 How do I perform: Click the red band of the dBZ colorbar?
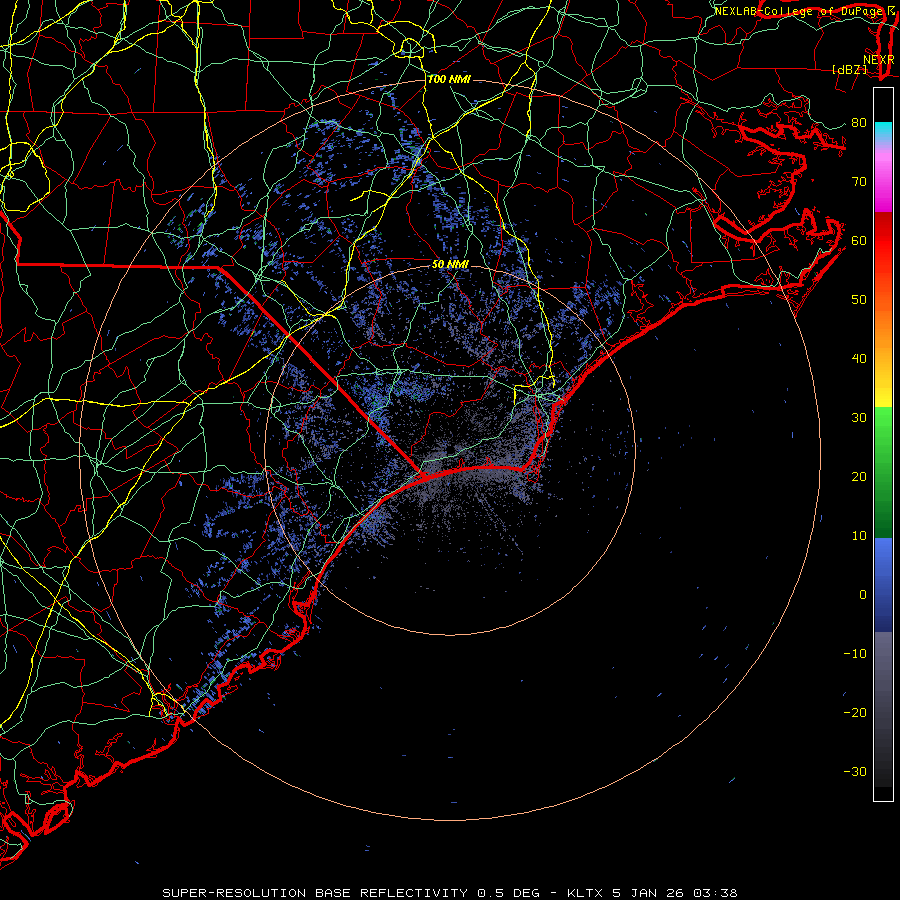883,241
